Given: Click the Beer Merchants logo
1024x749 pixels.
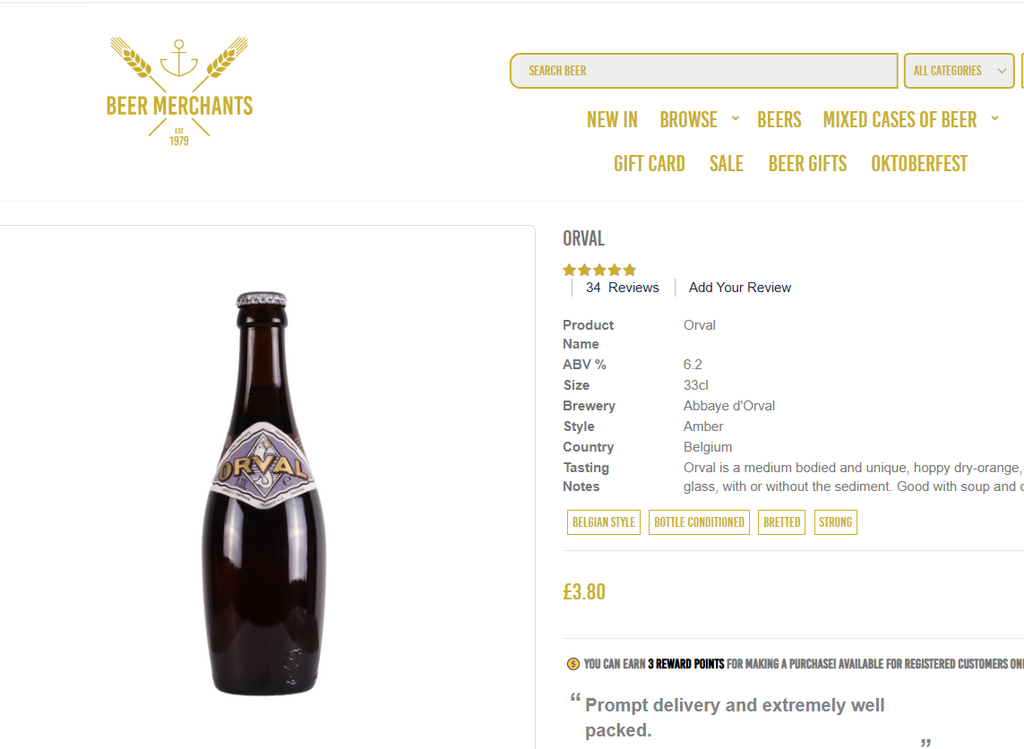Looking at the screenshot, I should coord(179,92).
